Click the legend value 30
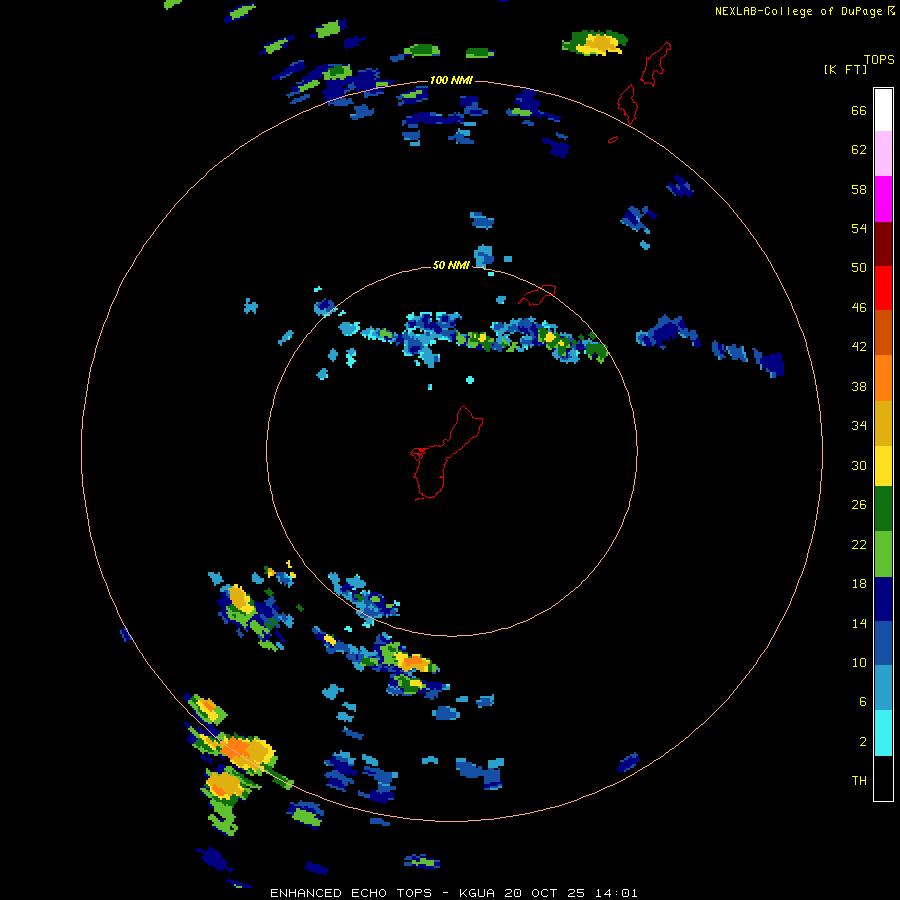 coord(859,465)
